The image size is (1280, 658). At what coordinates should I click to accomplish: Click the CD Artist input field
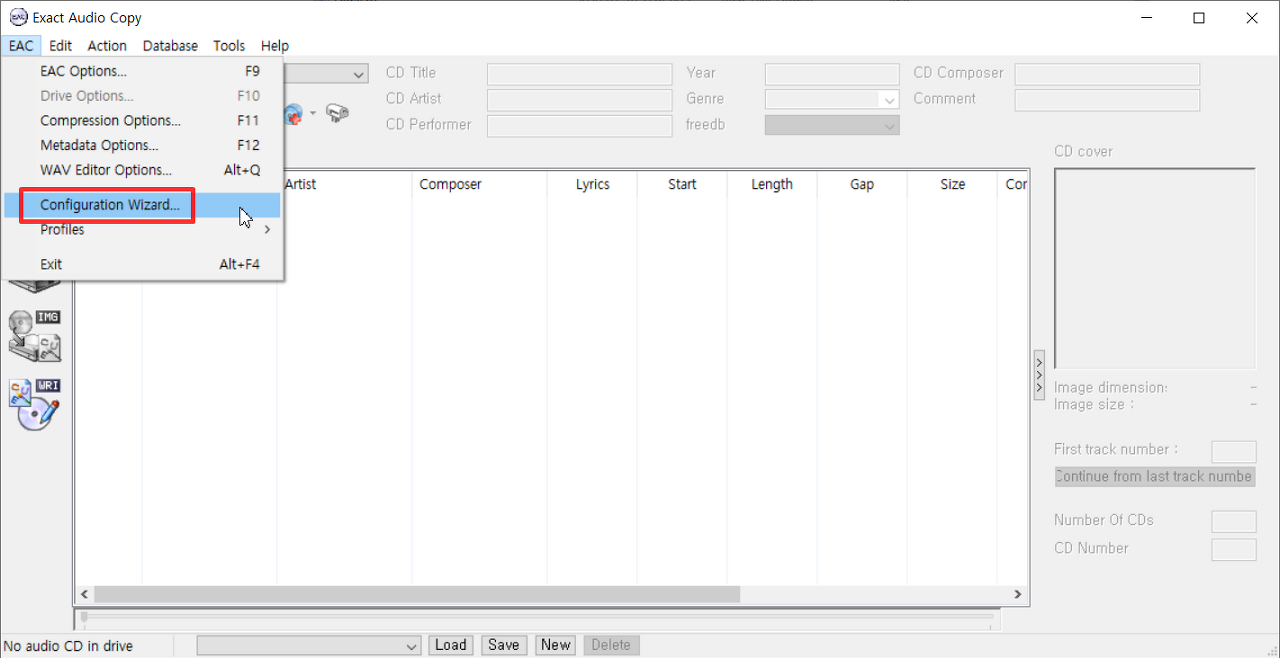tap(580, 99)
